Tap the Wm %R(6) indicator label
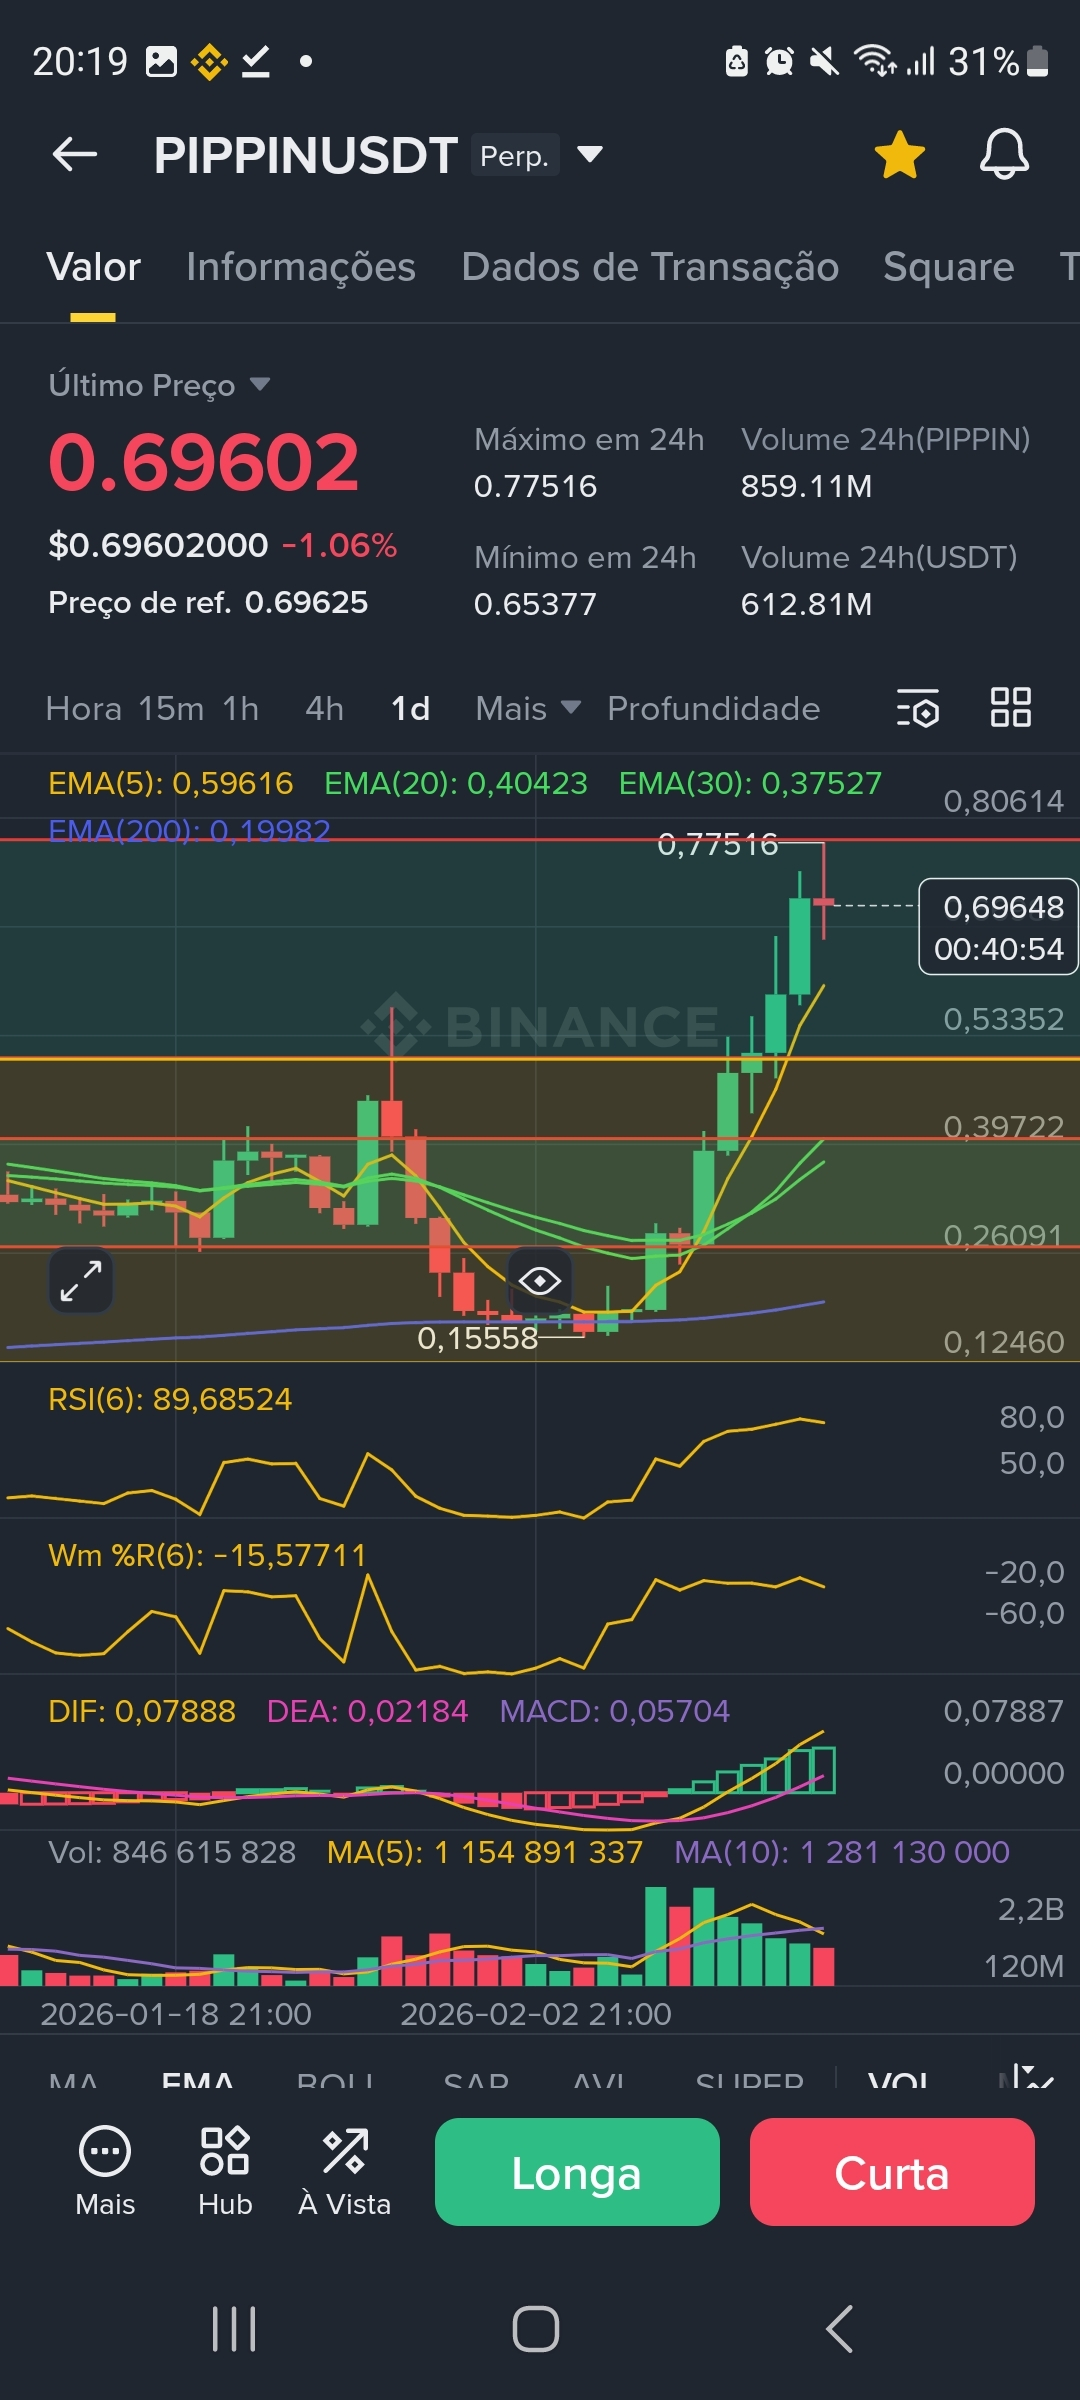 [207, 1555]
